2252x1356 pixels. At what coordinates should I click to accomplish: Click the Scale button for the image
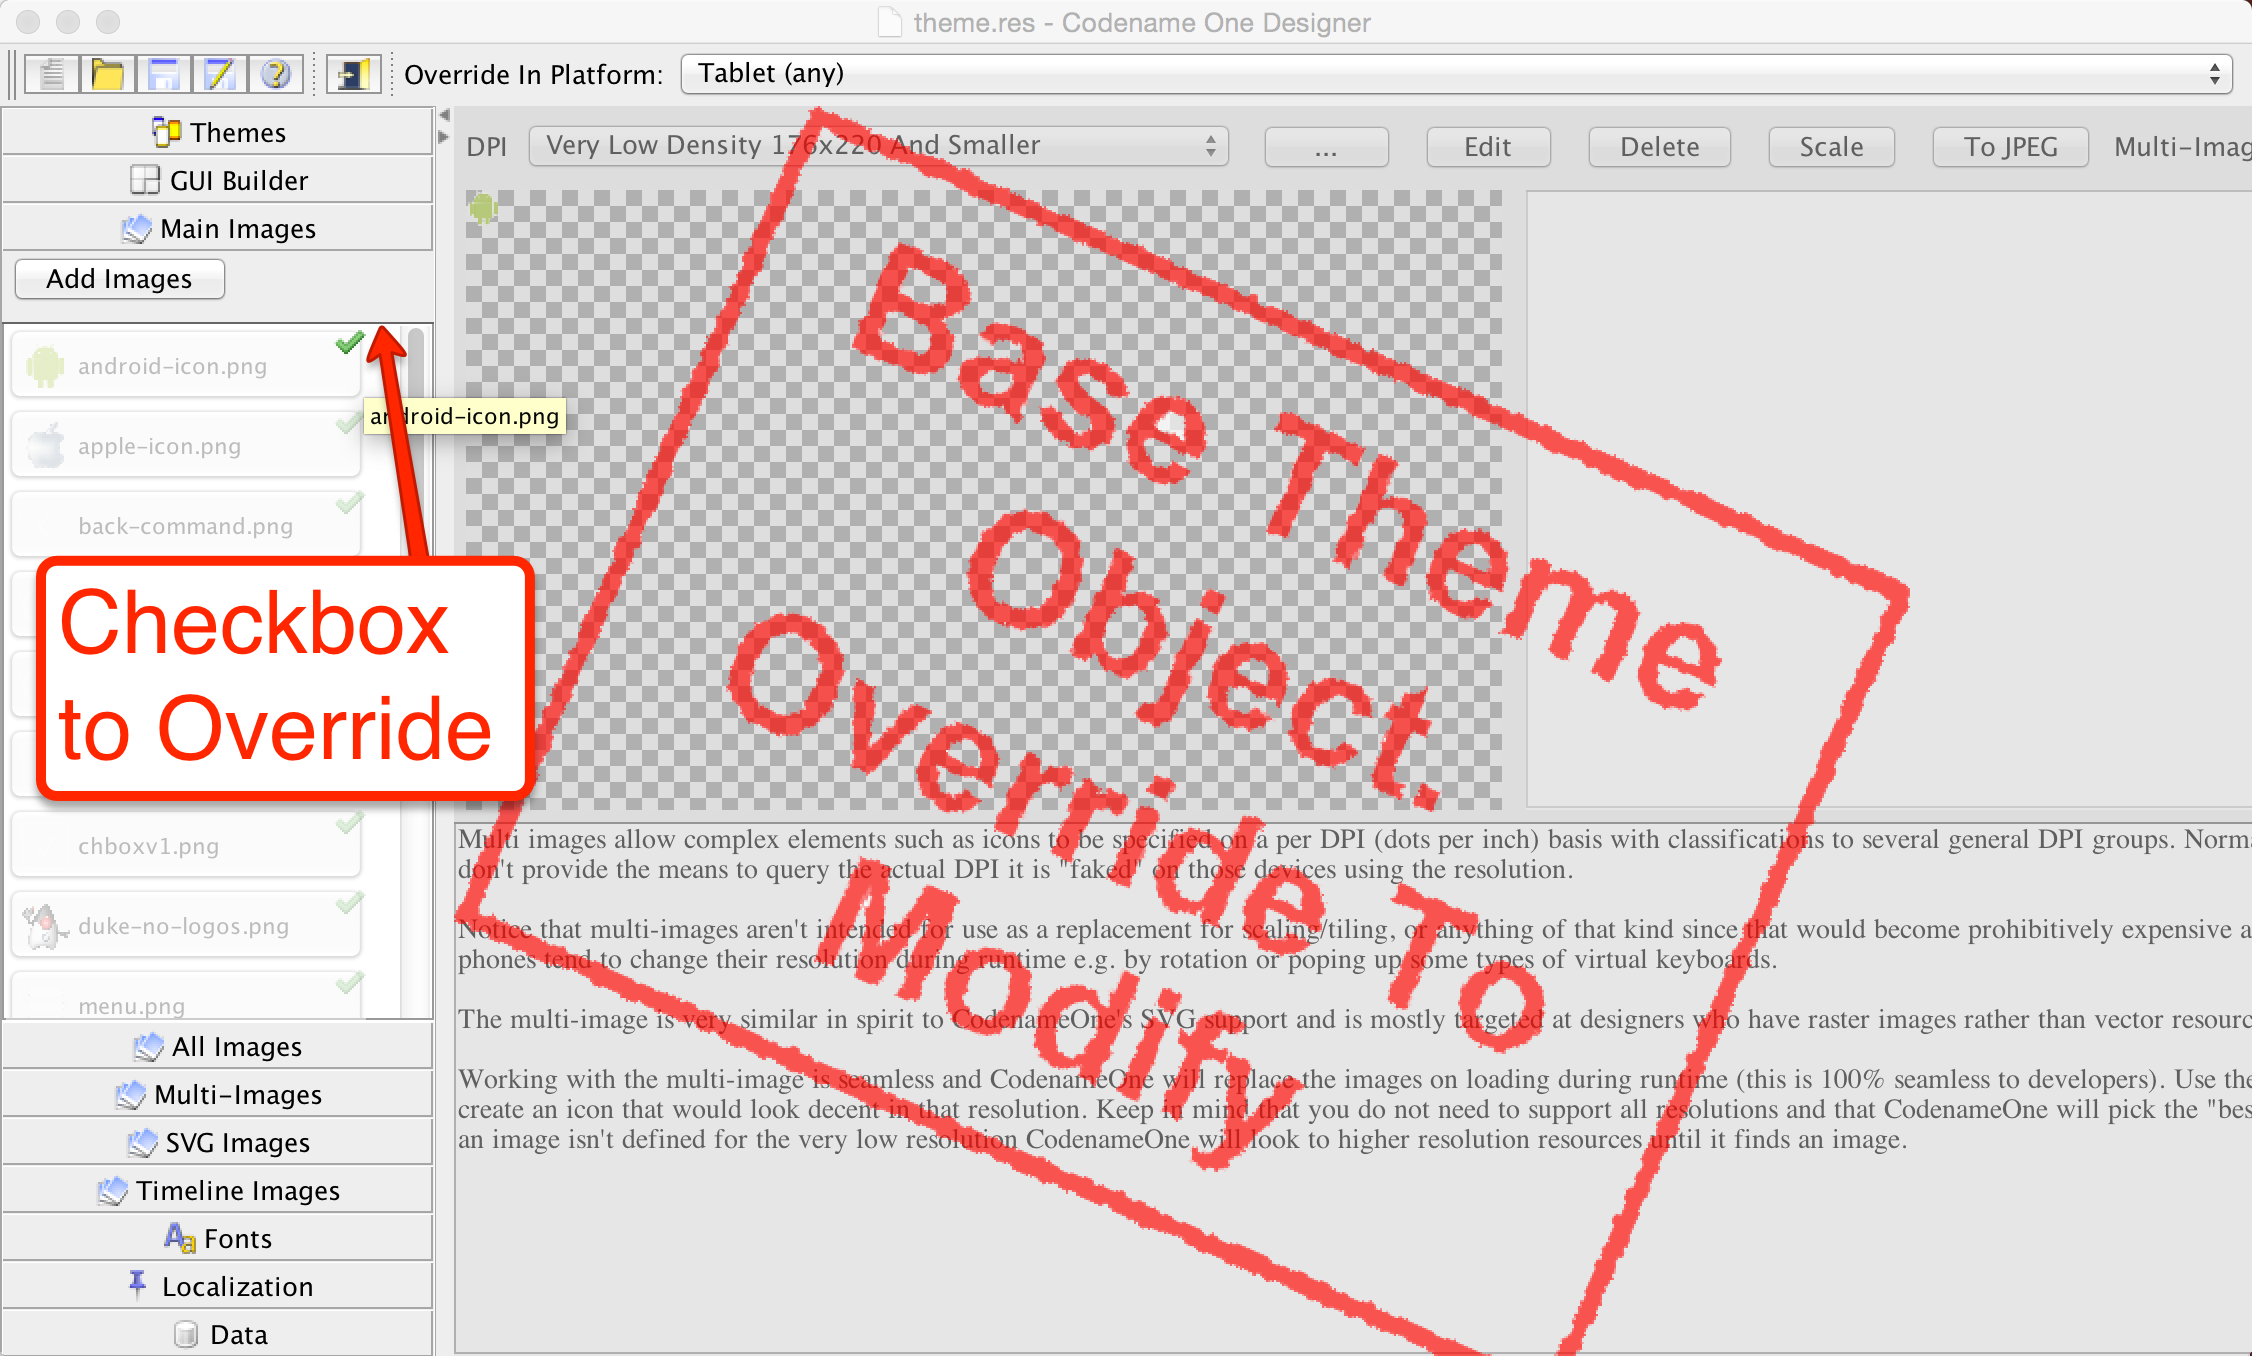[1834, 145]
